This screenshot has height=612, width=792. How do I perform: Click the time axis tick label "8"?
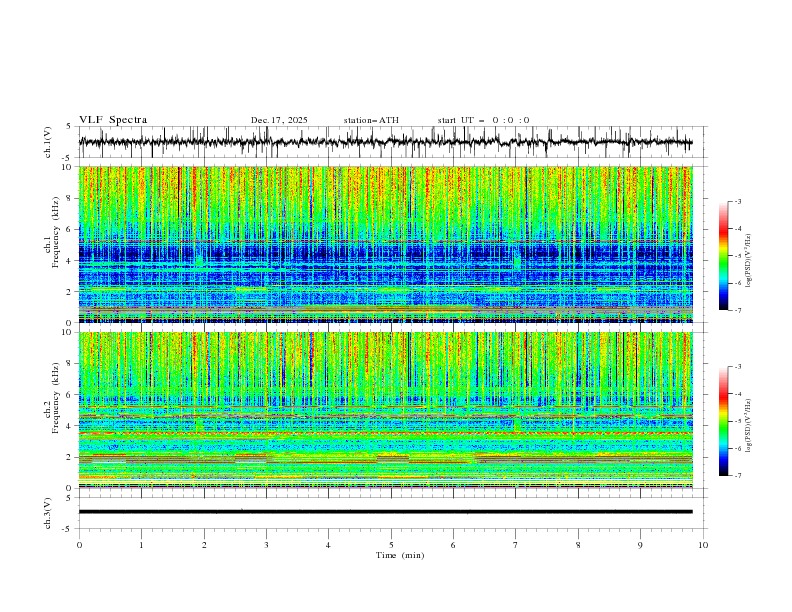click(578, 545)
